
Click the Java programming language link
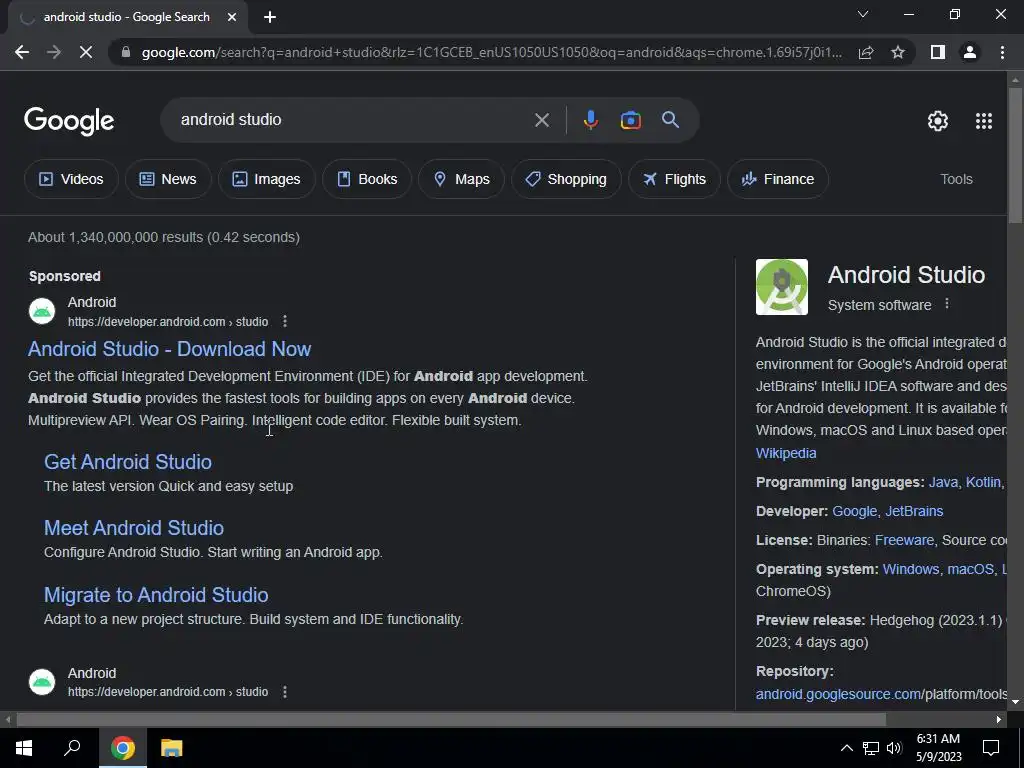(943, 483)
